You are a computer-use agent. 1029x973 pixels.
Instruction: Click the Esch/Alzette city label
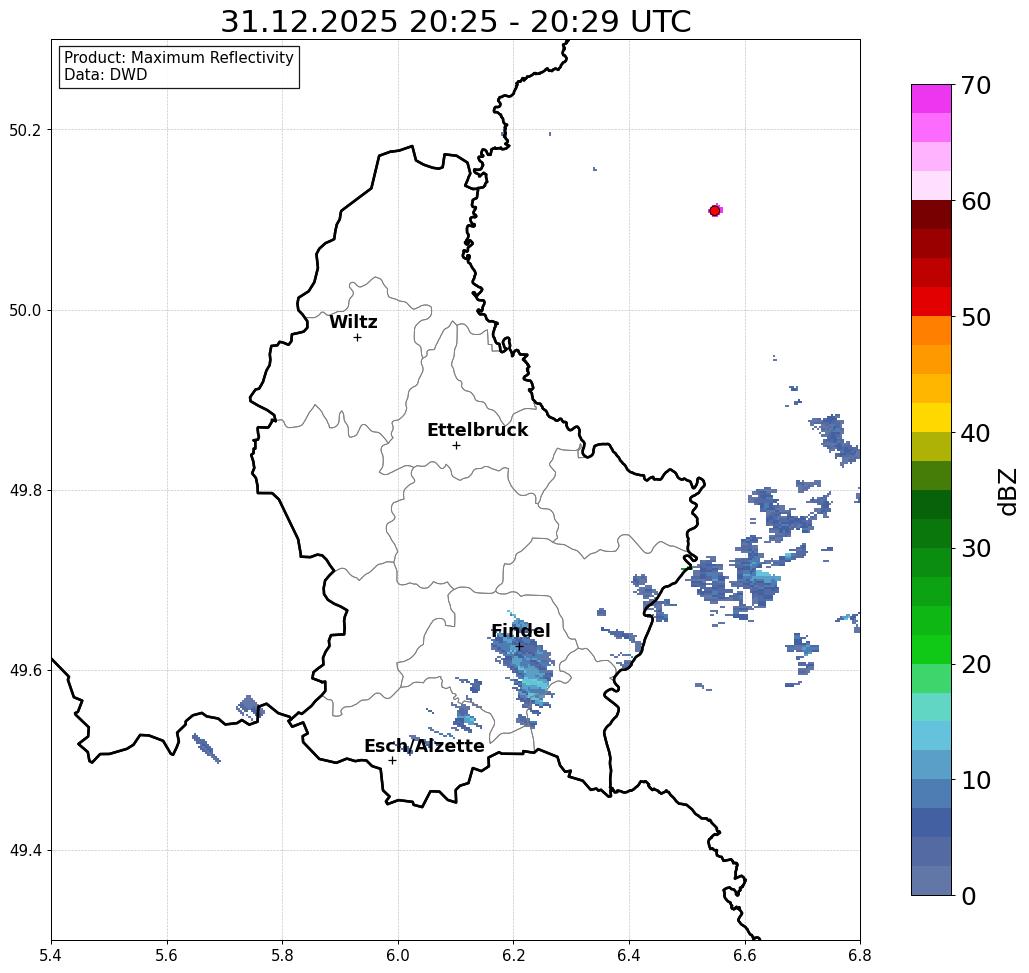(x=424, y=746)
